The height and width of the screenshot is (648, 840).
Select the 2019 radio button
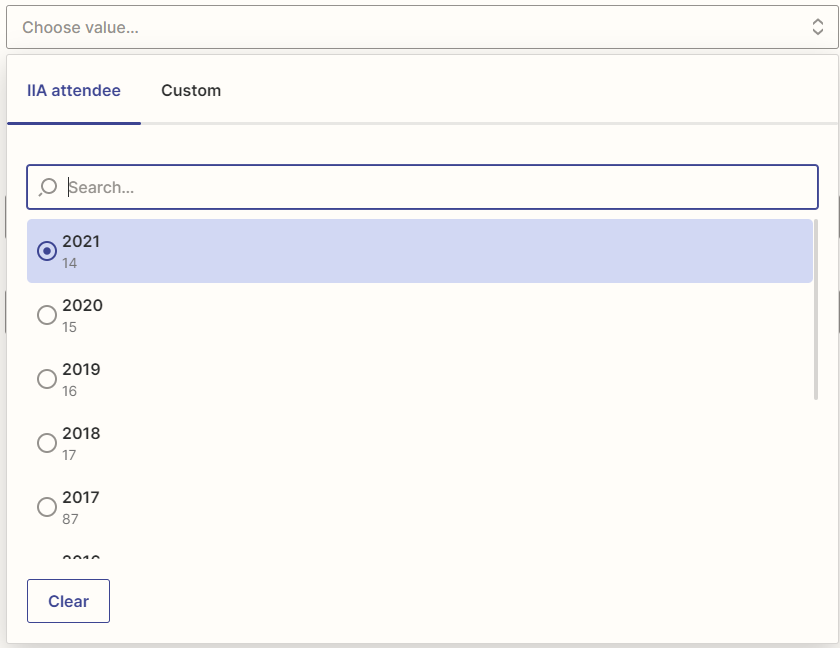[x=47, y=379]
